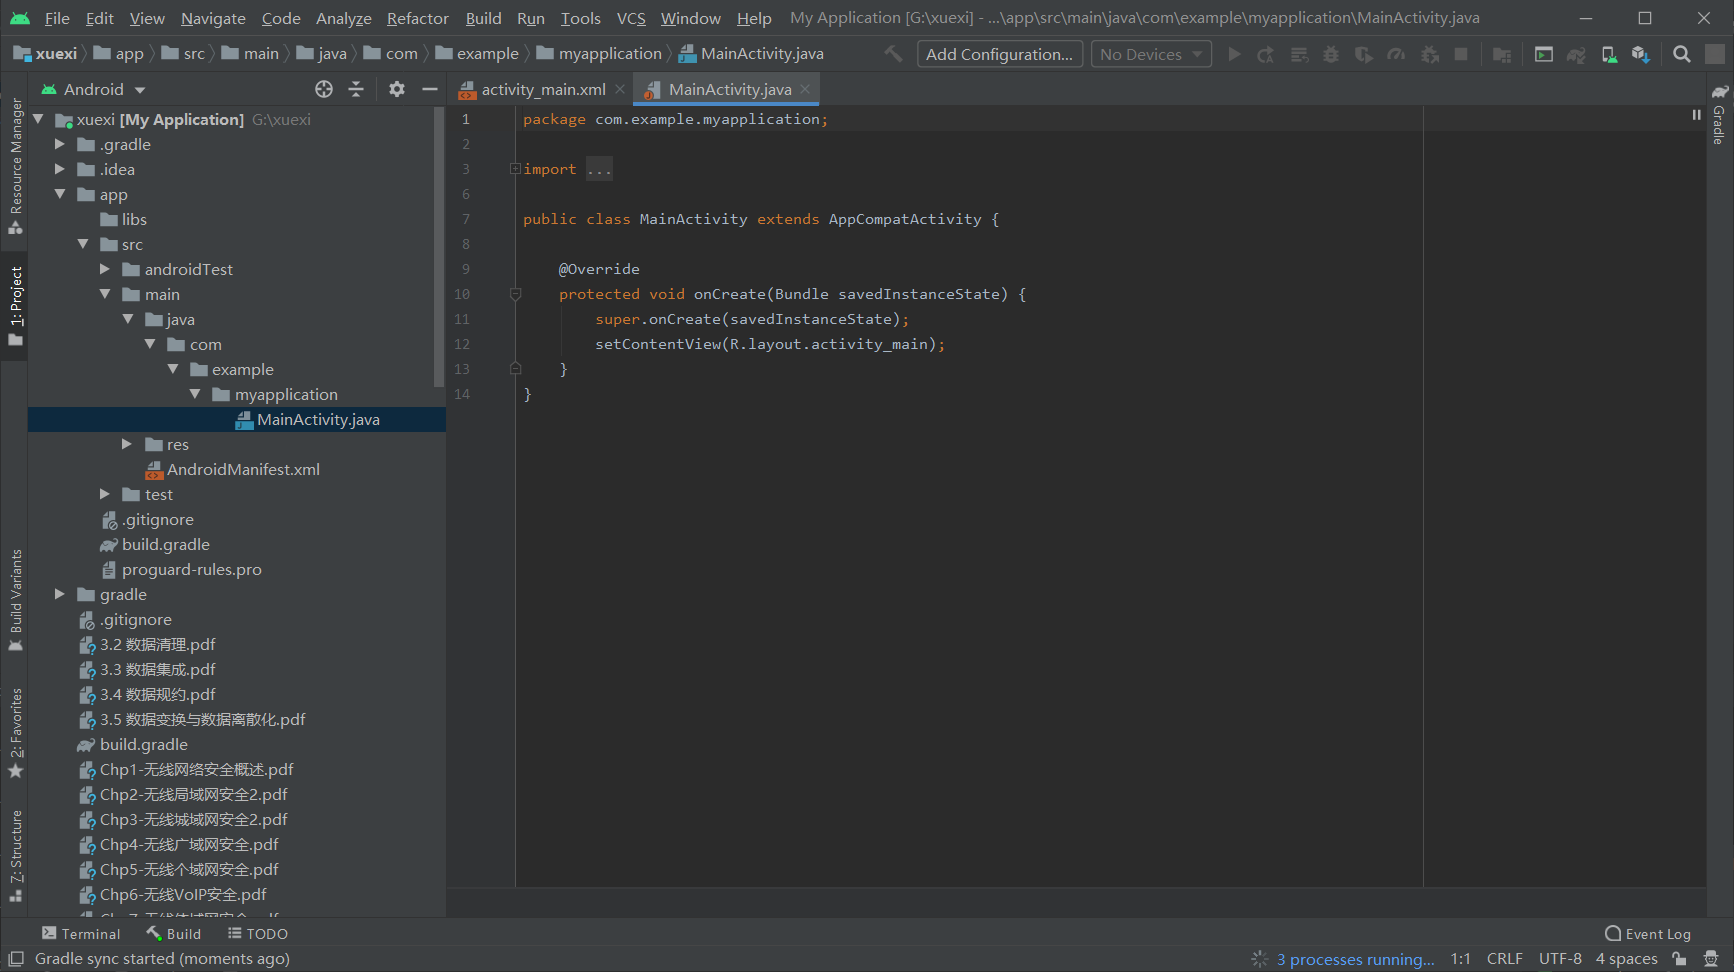Close the activity_main.xml tab
Viewport: 1734px width, 972px height.
(x=620, y=89)
